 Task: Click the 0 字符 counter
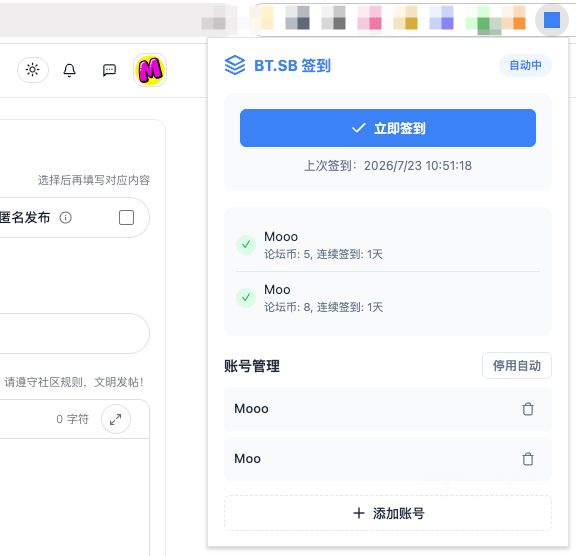pos(72,419)
